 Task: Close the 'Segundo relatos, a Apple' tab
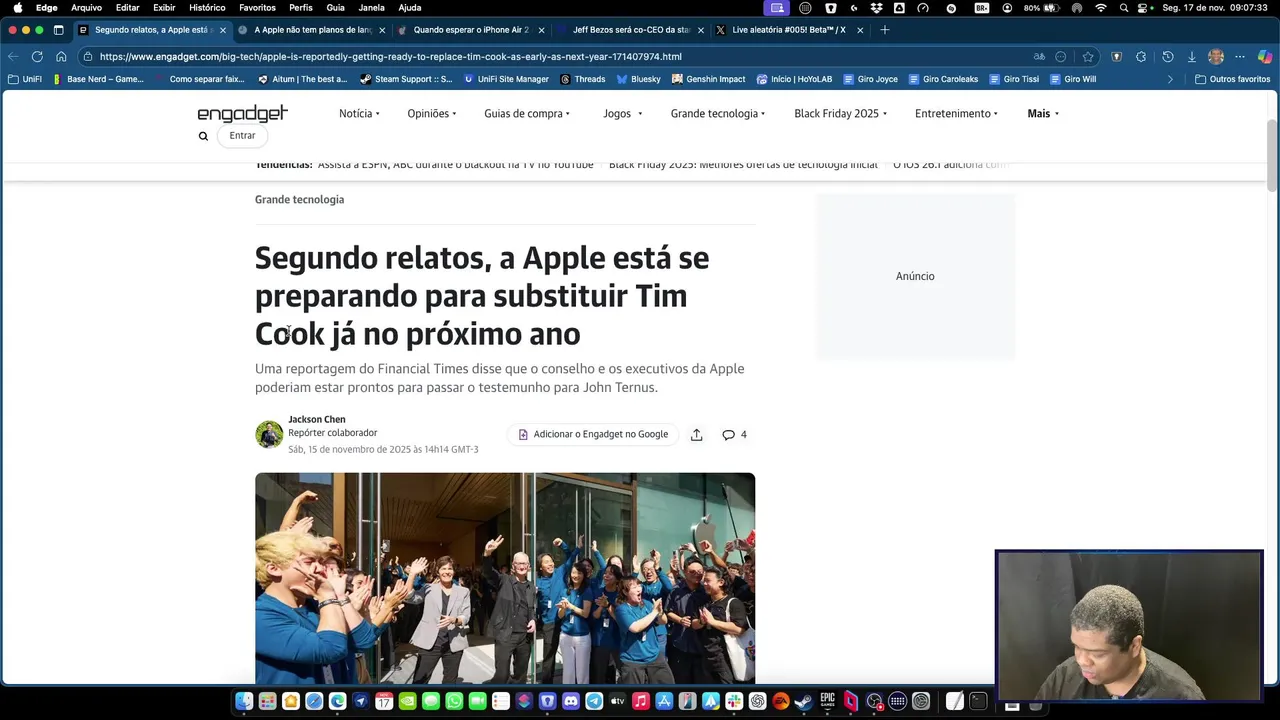coord(223,30)
